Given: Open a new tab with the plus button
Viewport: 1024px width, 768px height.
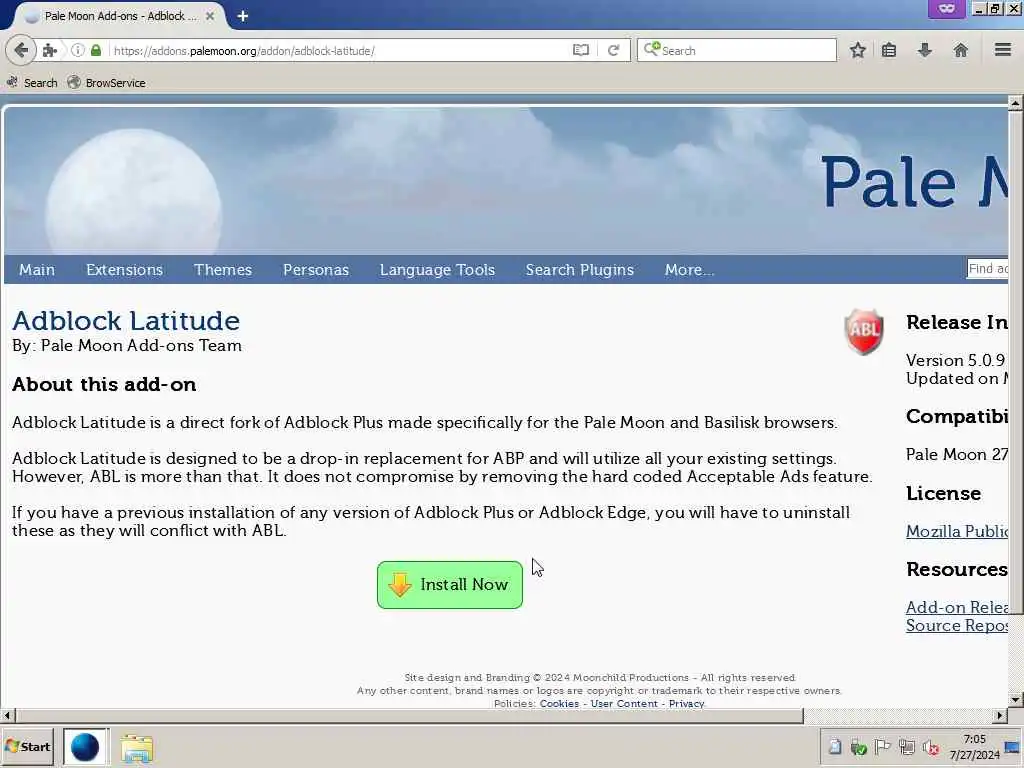Looking at the screenshot, I should 242,16.
